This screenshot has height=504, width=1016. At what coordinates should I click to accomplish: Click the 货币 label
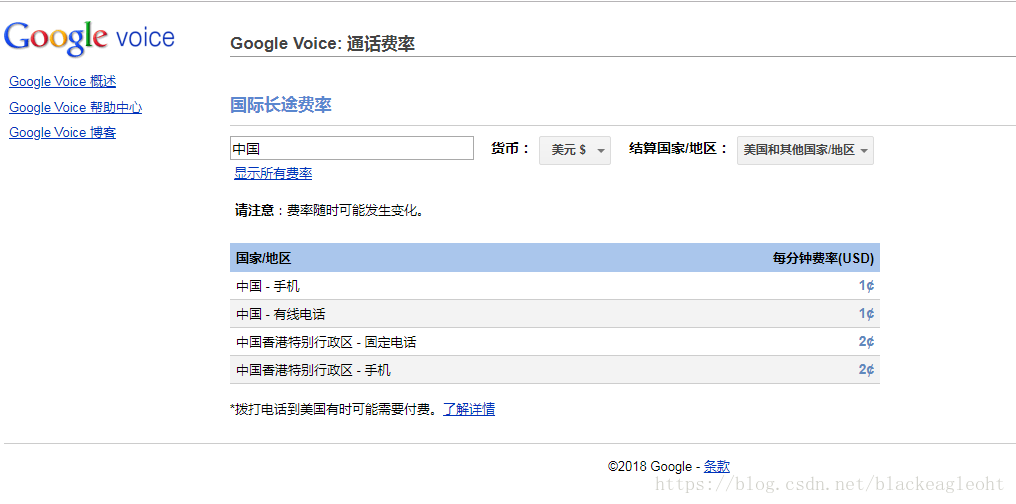coord(511,148)
